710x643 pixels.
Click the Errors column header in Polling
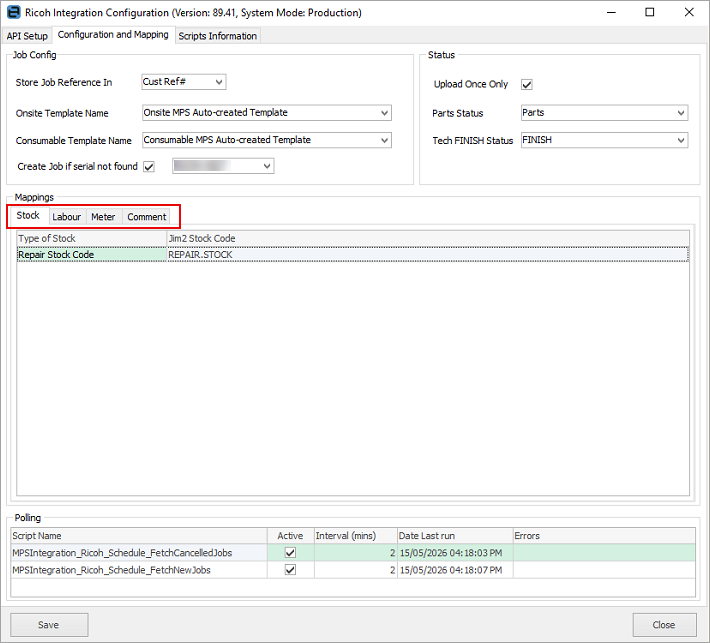click(604, 536)
